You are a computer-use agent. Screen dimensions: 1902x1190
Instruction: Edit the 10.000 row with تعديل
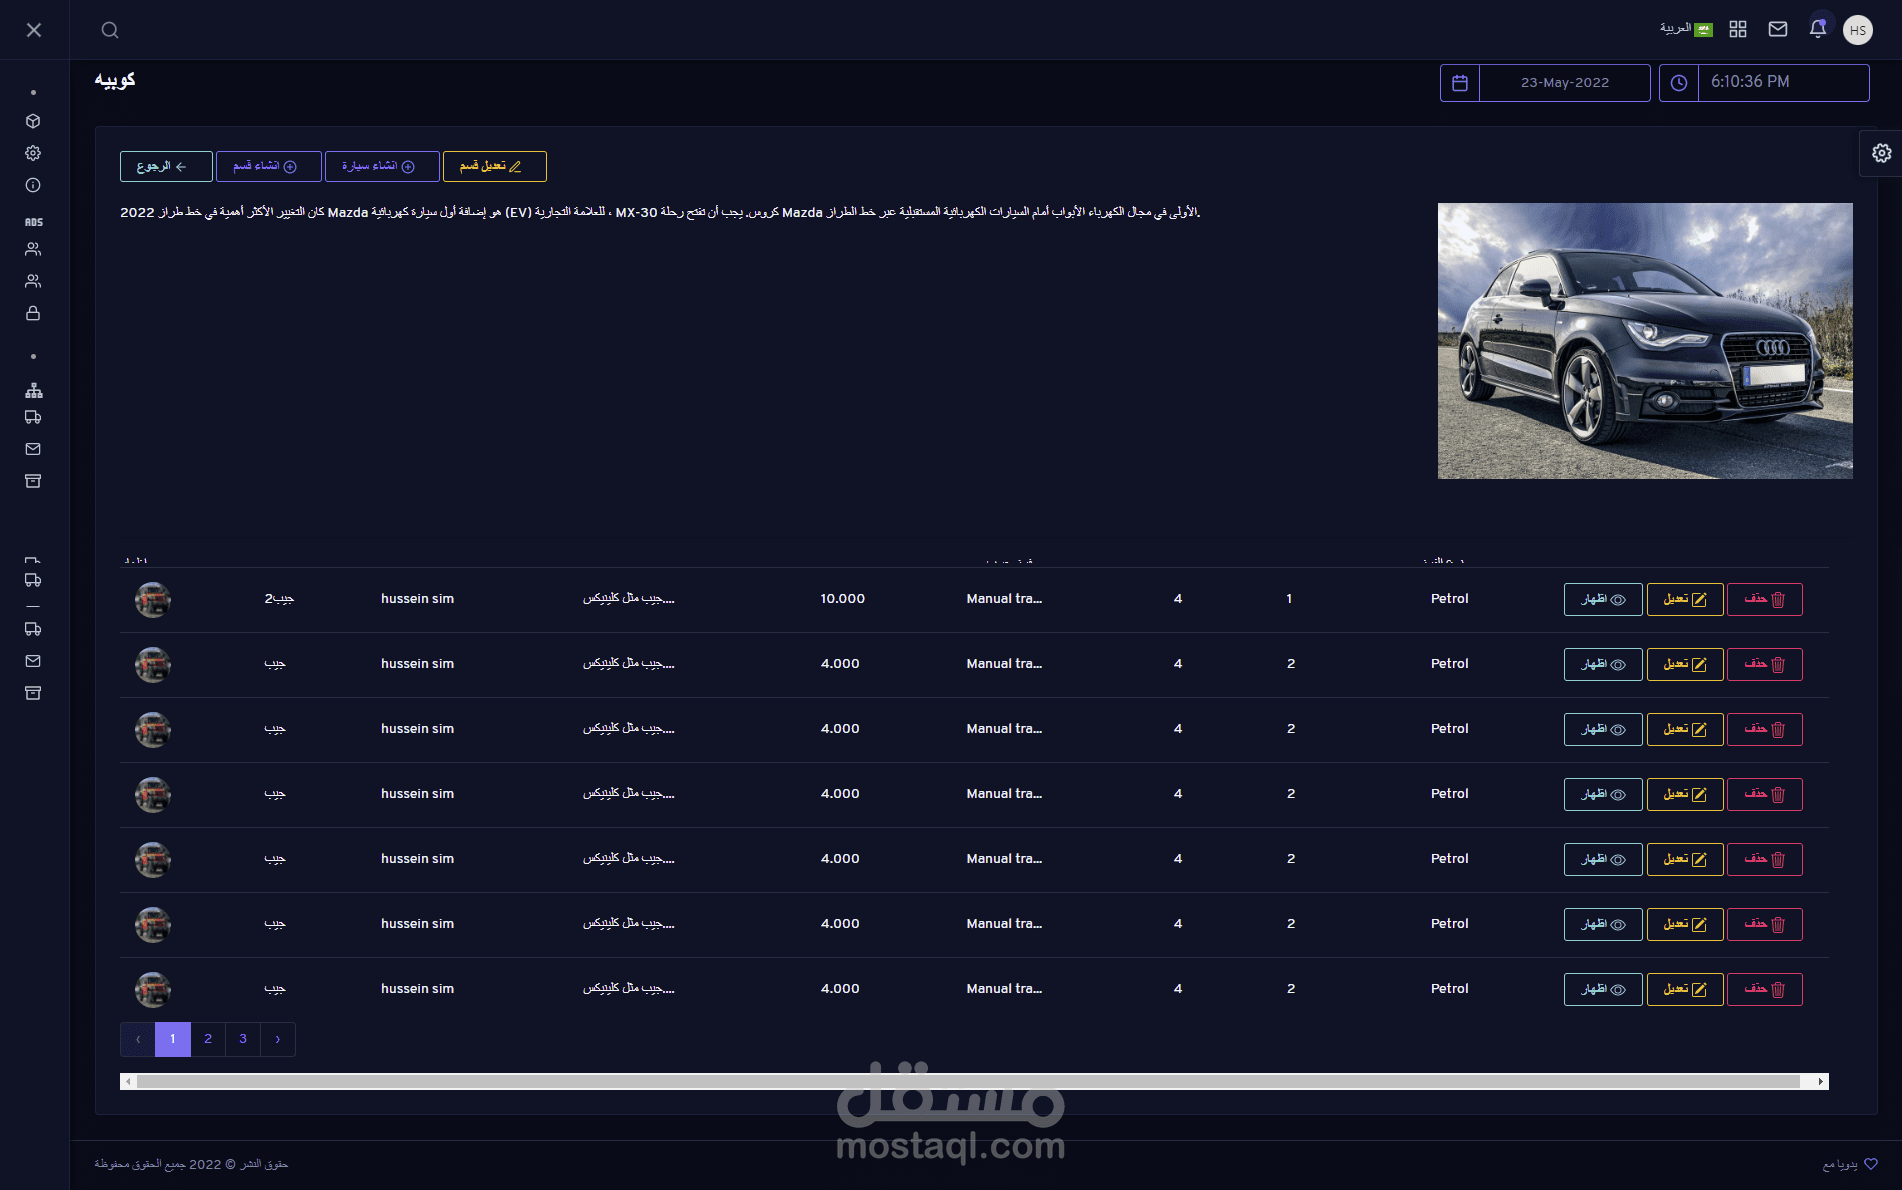tap(1685, 600)
